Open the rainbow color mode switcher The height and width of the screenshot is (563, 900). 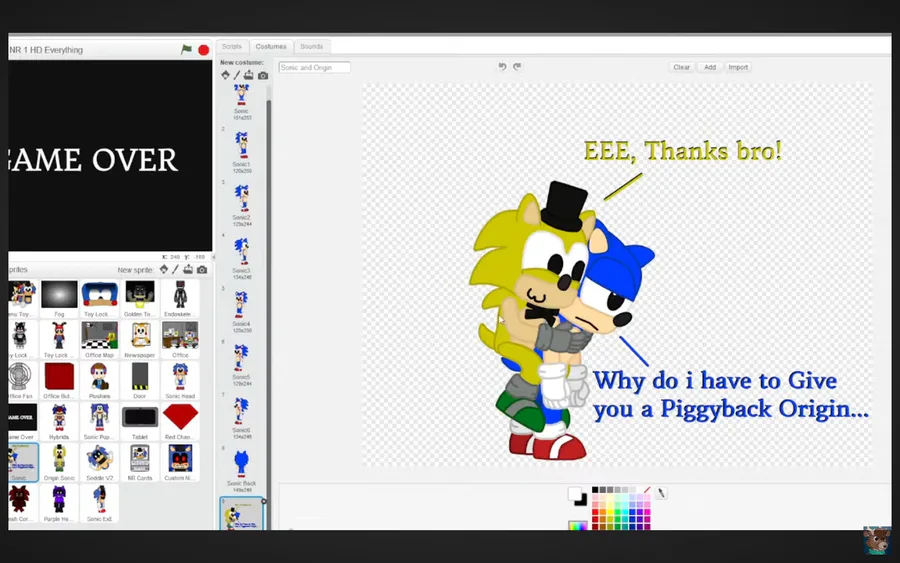pyautogui.click(x=577, y=525)
